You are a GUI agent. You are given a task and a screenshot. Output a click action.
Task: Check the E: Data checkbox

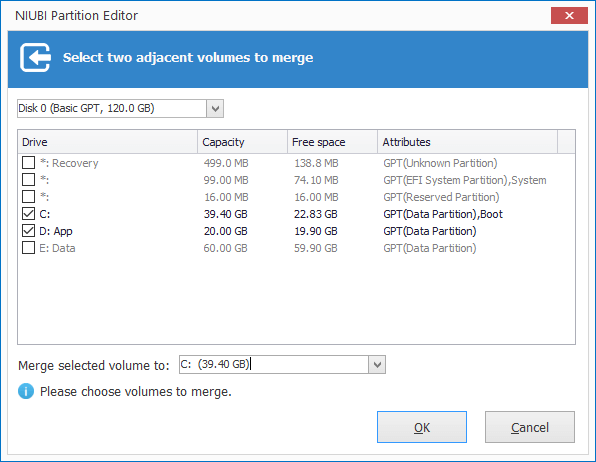(x=29, y=248)
